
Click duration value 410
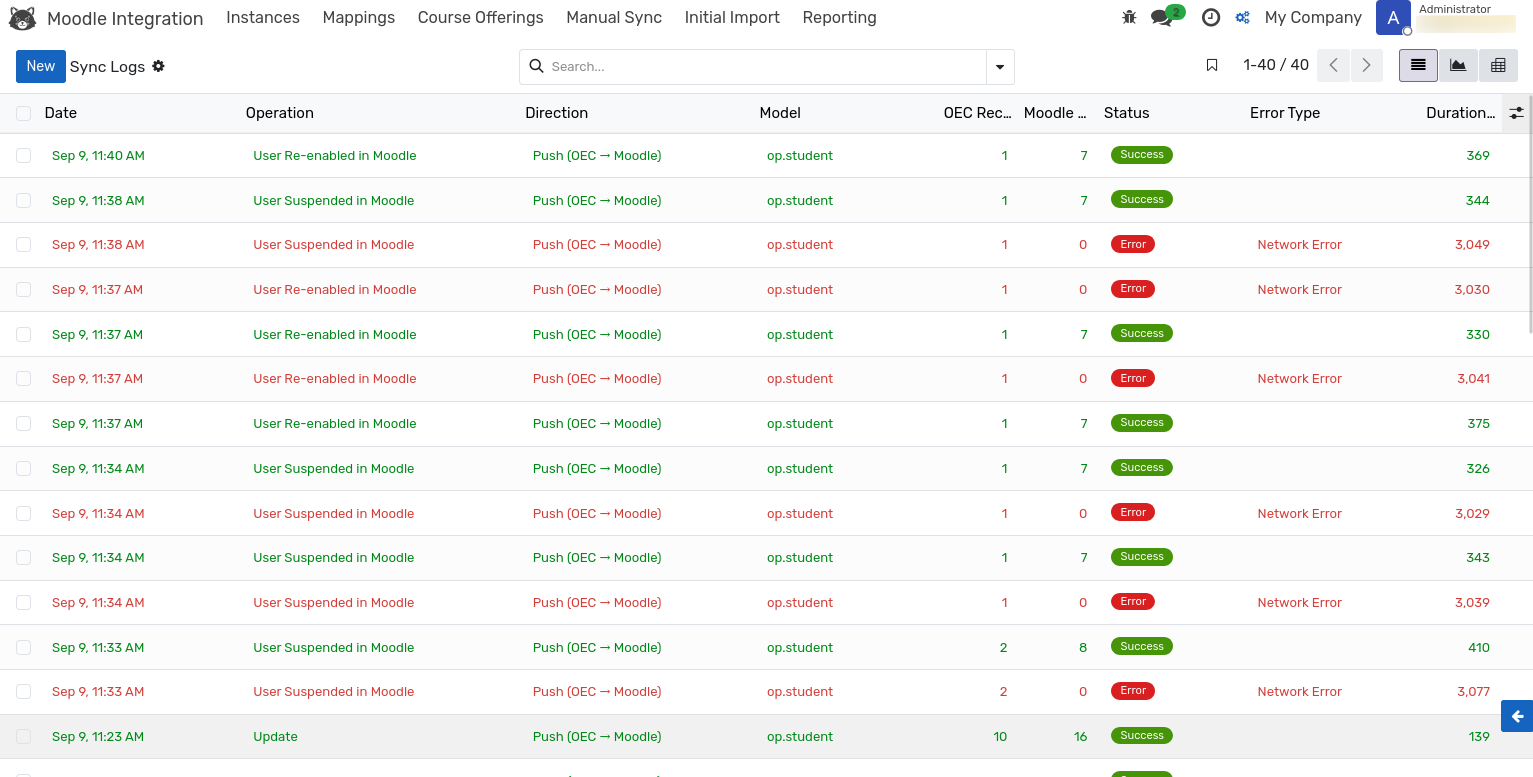tap(1479, 647)
